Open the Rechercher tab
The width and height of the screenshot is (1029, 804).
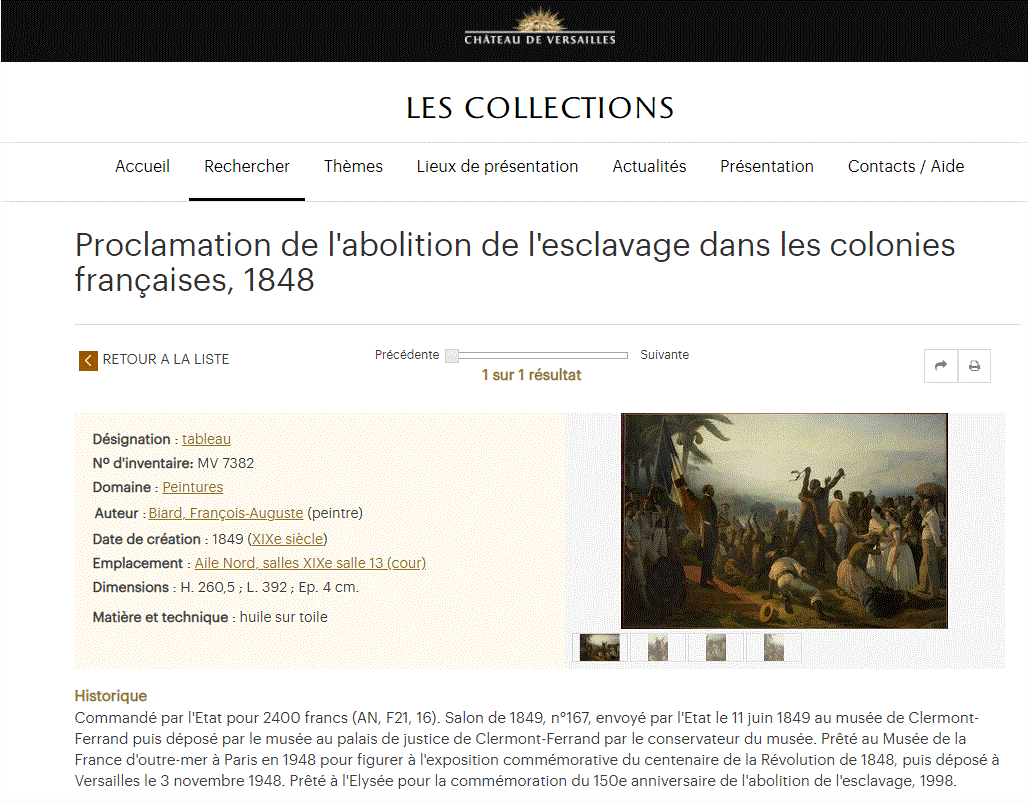(x=247, y=167)
